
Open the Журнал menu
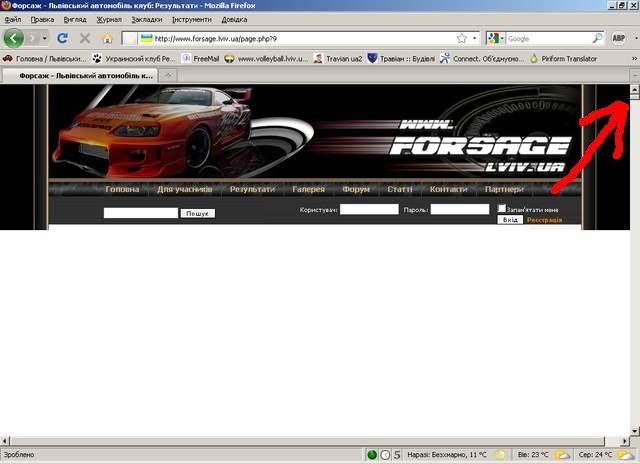[109, 19]
